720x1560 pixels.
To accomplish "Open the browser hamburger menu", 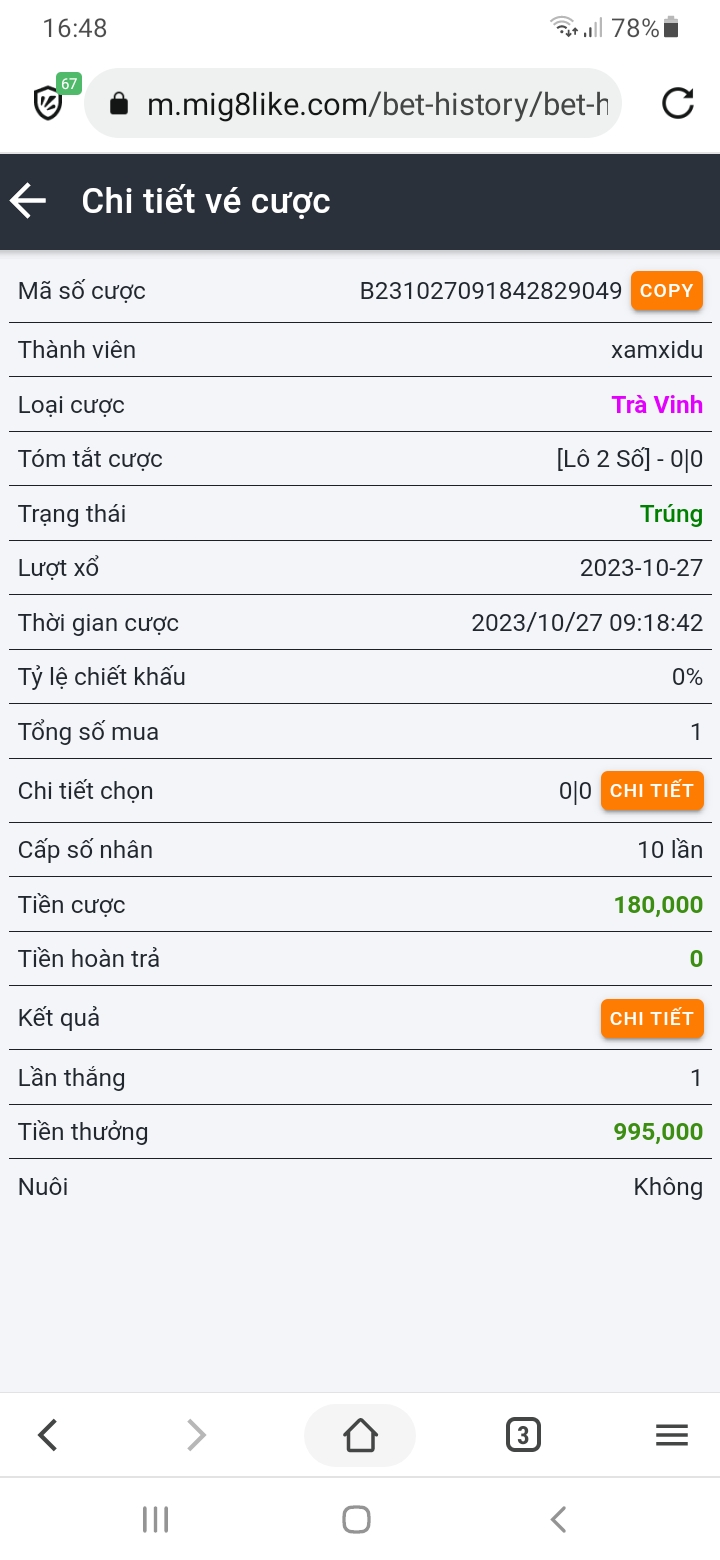I will [x=672, y=1436].
